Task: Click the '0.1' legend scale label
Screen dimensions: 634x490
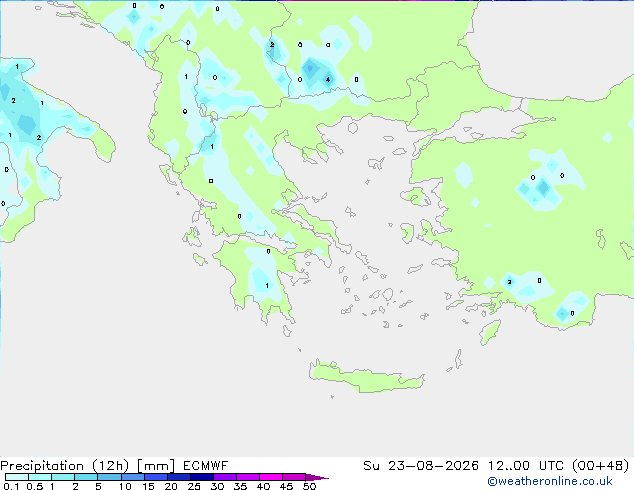Action: pyautogui.click(x=11, y=486)
